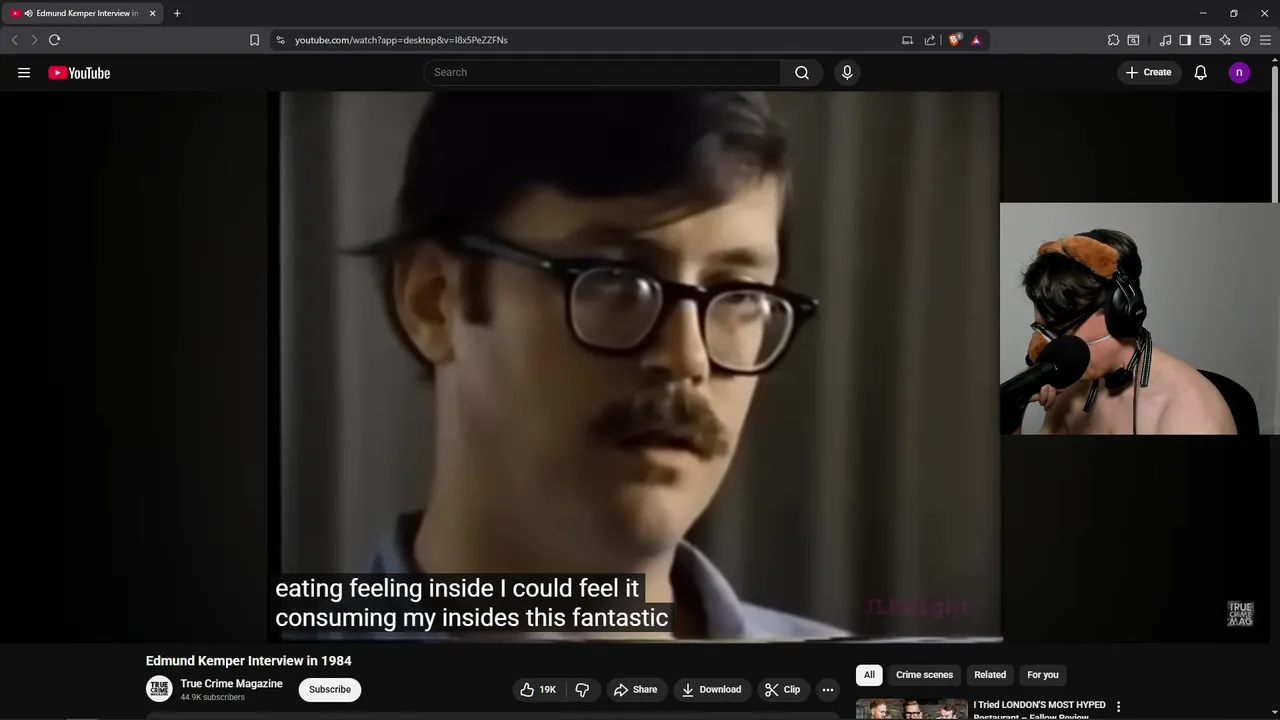Click into the YouTube search field
Image resolution: width=1280 pixels, height=720 pixels.
click(603, 72)
